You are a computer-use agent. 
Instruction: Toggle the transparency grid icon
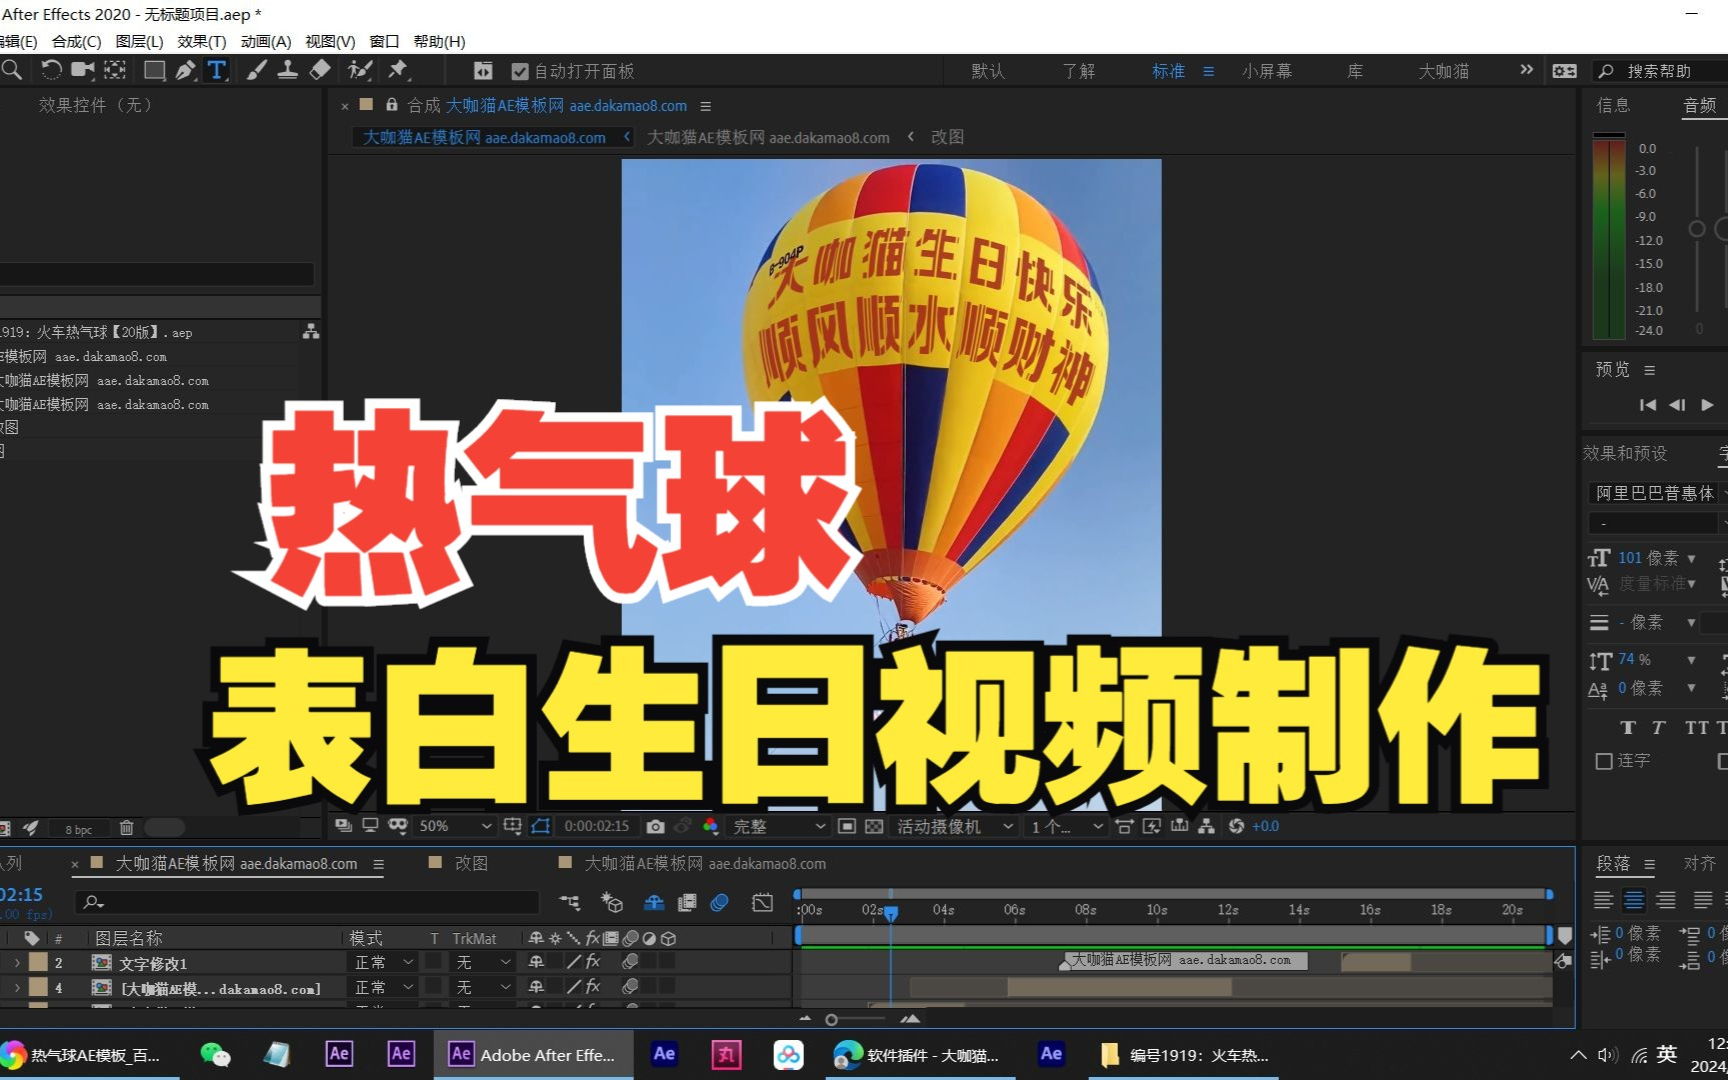[x=874, y=826]
